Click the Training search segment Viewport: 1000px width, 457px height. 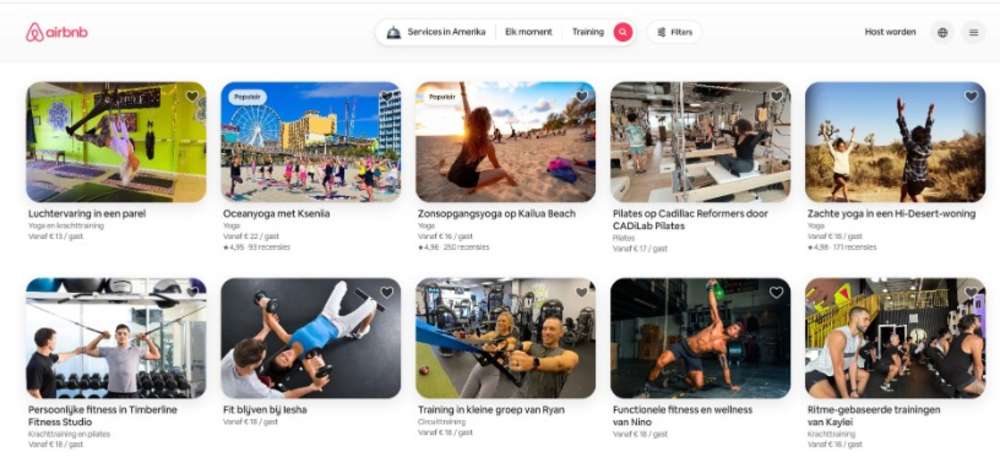click(x=587, y=33)
